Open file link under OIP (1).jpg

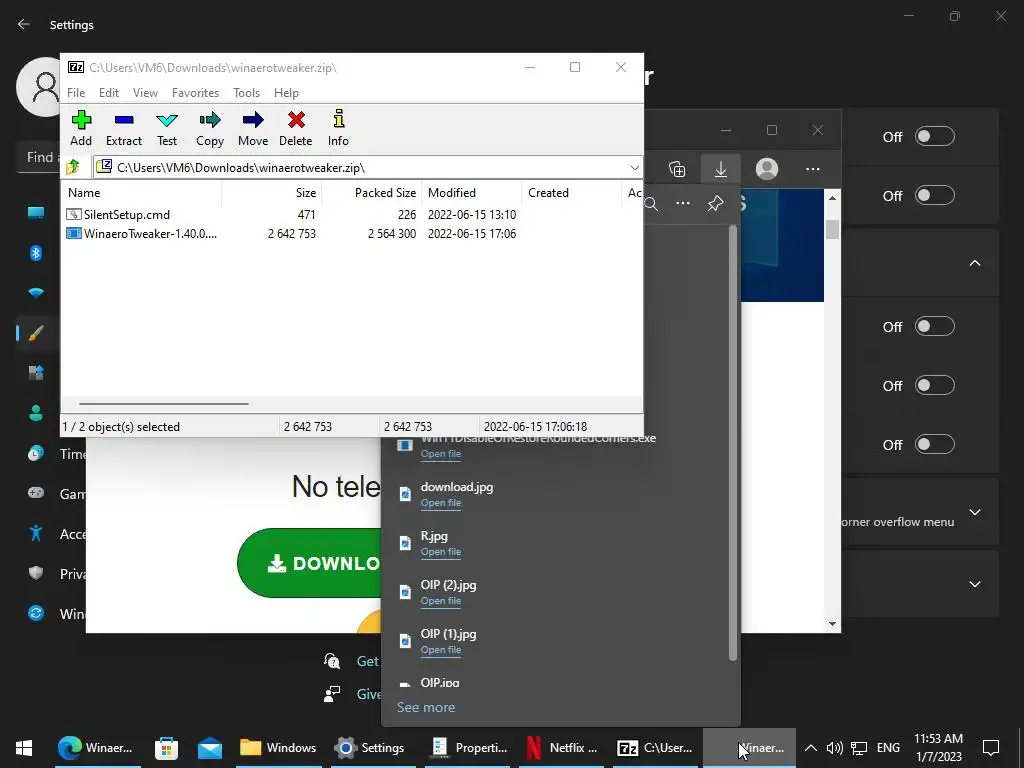(441, 650)
